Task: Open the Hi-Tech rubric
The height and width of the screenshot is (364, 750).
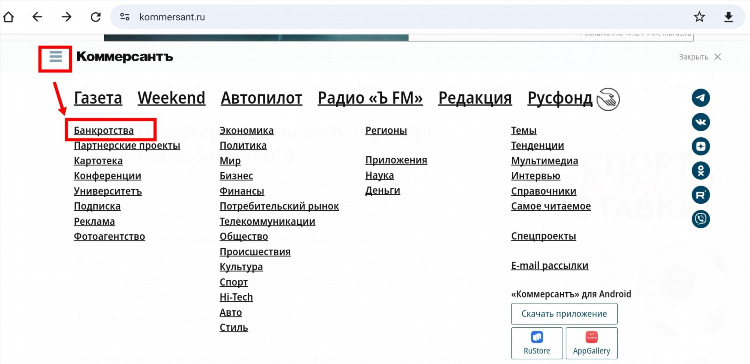Action: pyautogui.click(x=236, y=297)
